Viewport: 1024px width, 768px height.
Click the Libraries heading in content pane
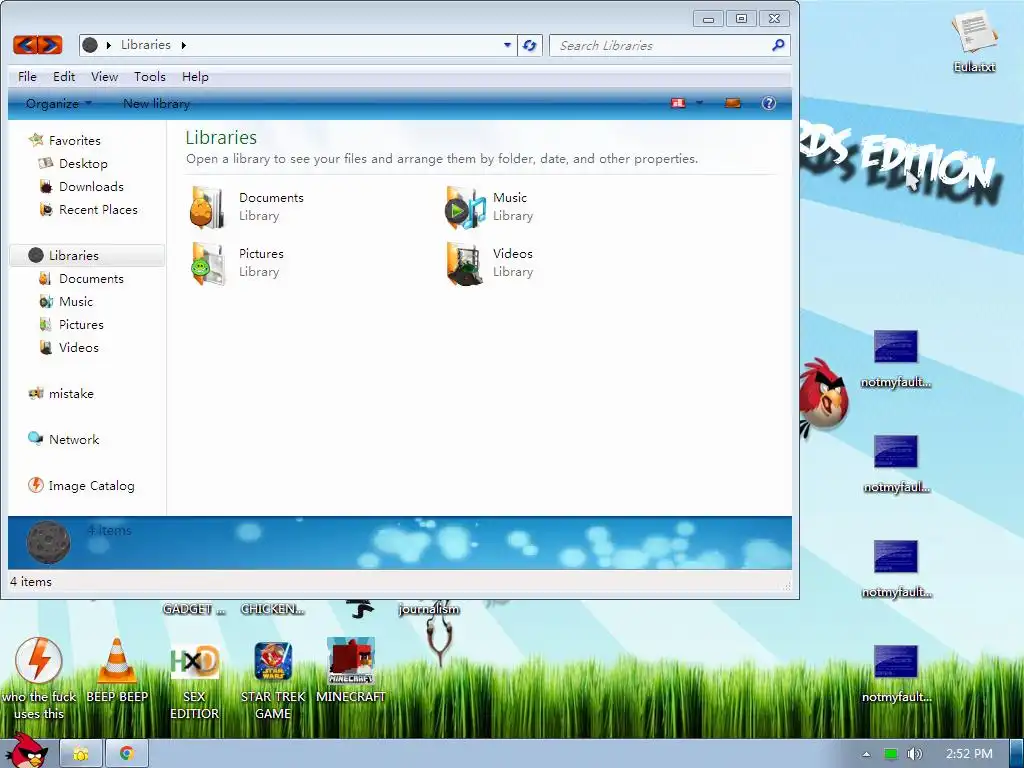coord(221,138)
